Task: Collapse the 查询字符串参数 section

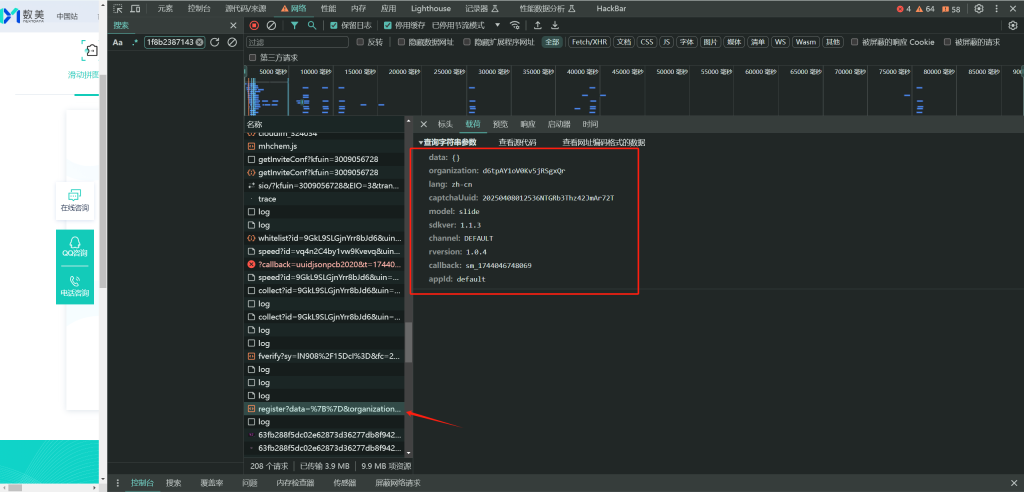Action: (447, 142)
